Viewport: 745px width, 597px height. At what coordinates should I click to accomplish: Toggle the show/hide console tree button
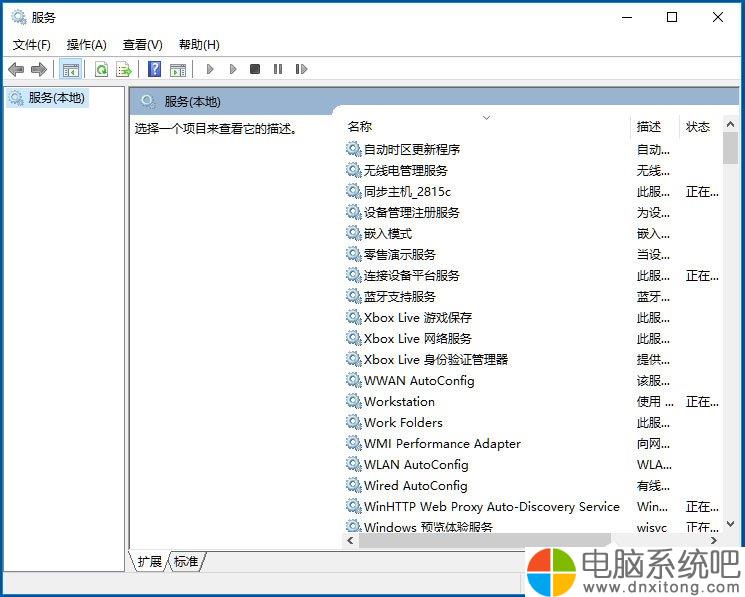(70, 69)
